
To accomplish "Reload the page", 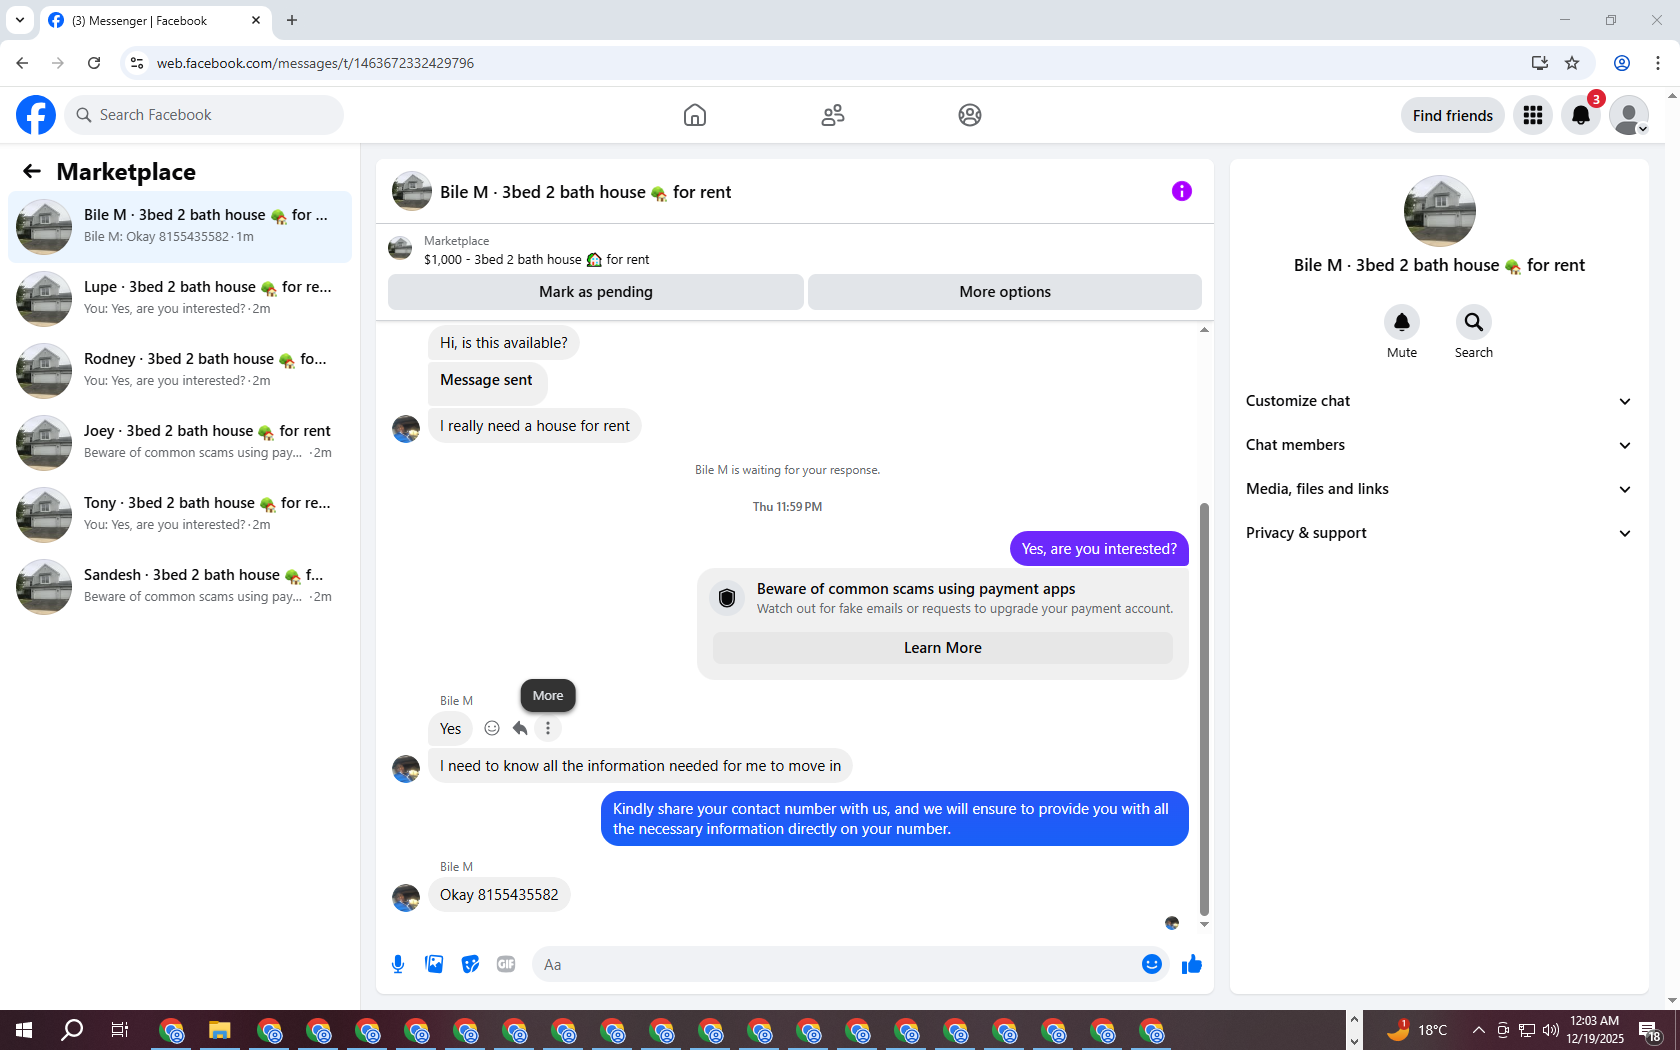I will pyautogui.click(x=94, y=63).
